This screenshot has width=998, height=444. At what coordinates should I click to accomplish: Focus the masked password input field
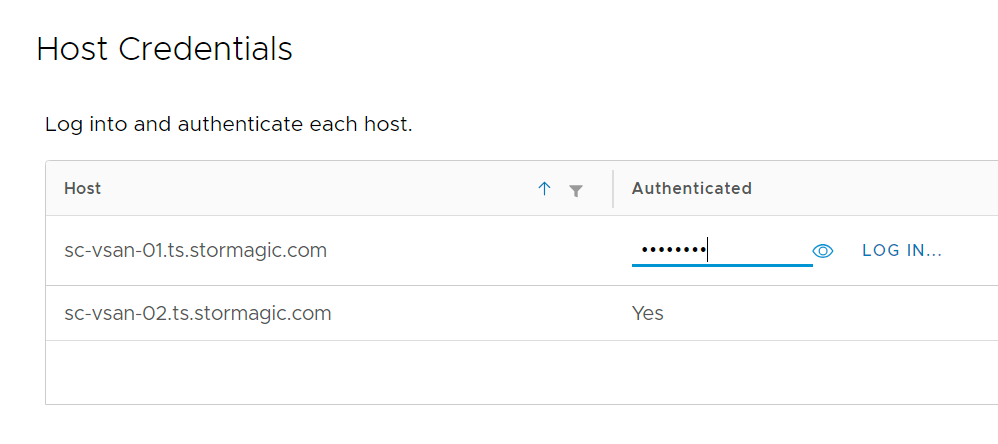(722, 251)
